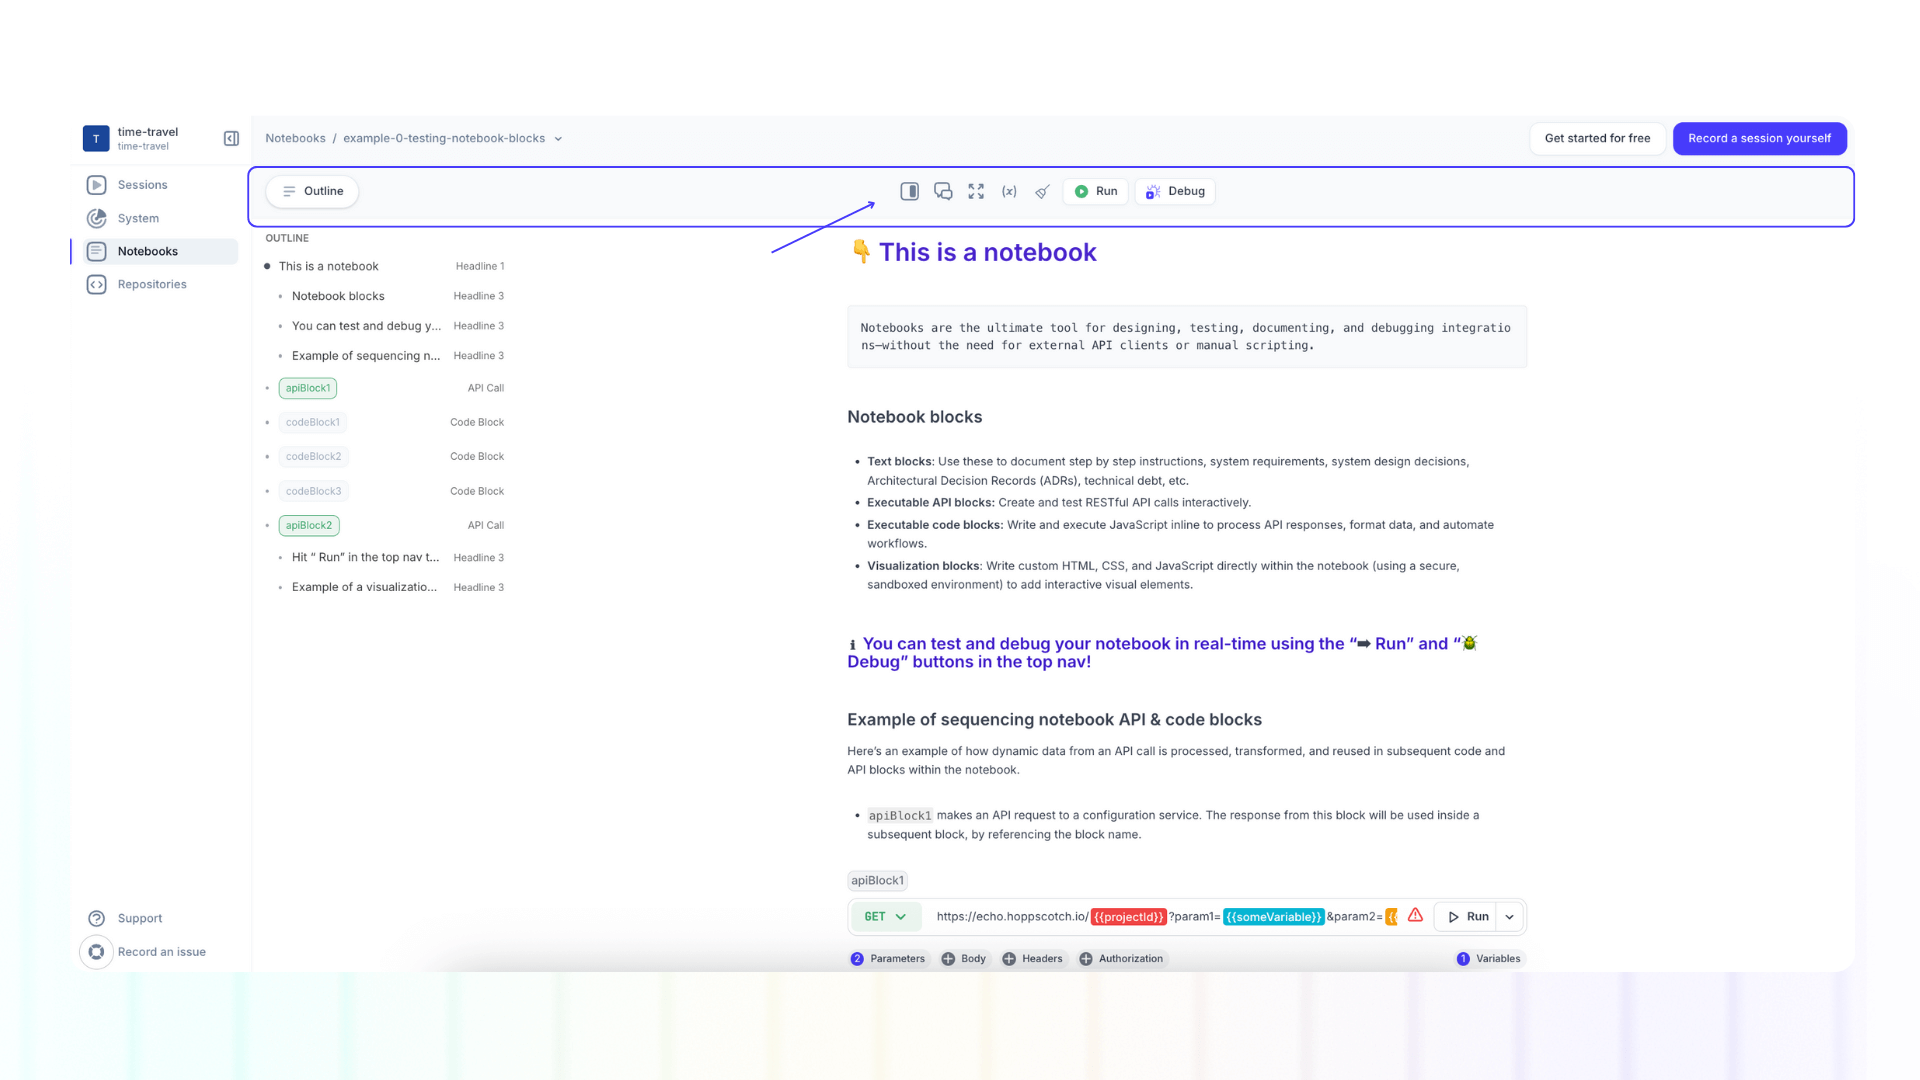Click the fullscreen expand arrows icon
The width and height of the screenshot is (1920, 1080).
[976, 191]
